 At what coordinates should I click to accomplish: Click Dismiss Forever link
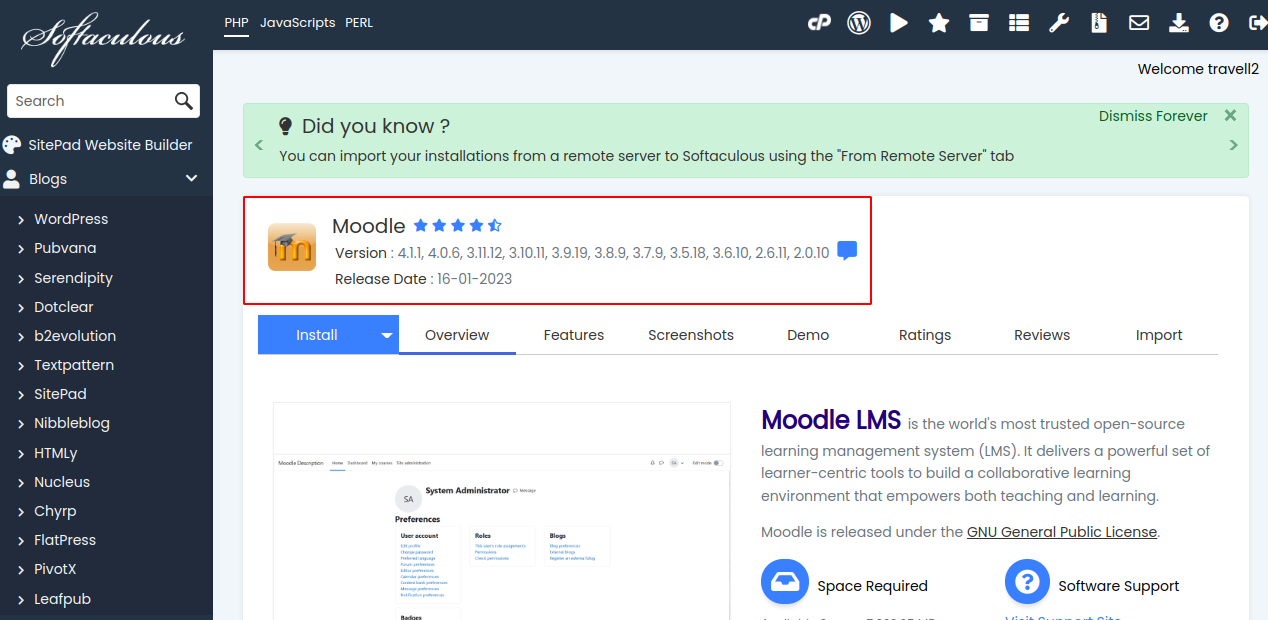[1153, 116]
